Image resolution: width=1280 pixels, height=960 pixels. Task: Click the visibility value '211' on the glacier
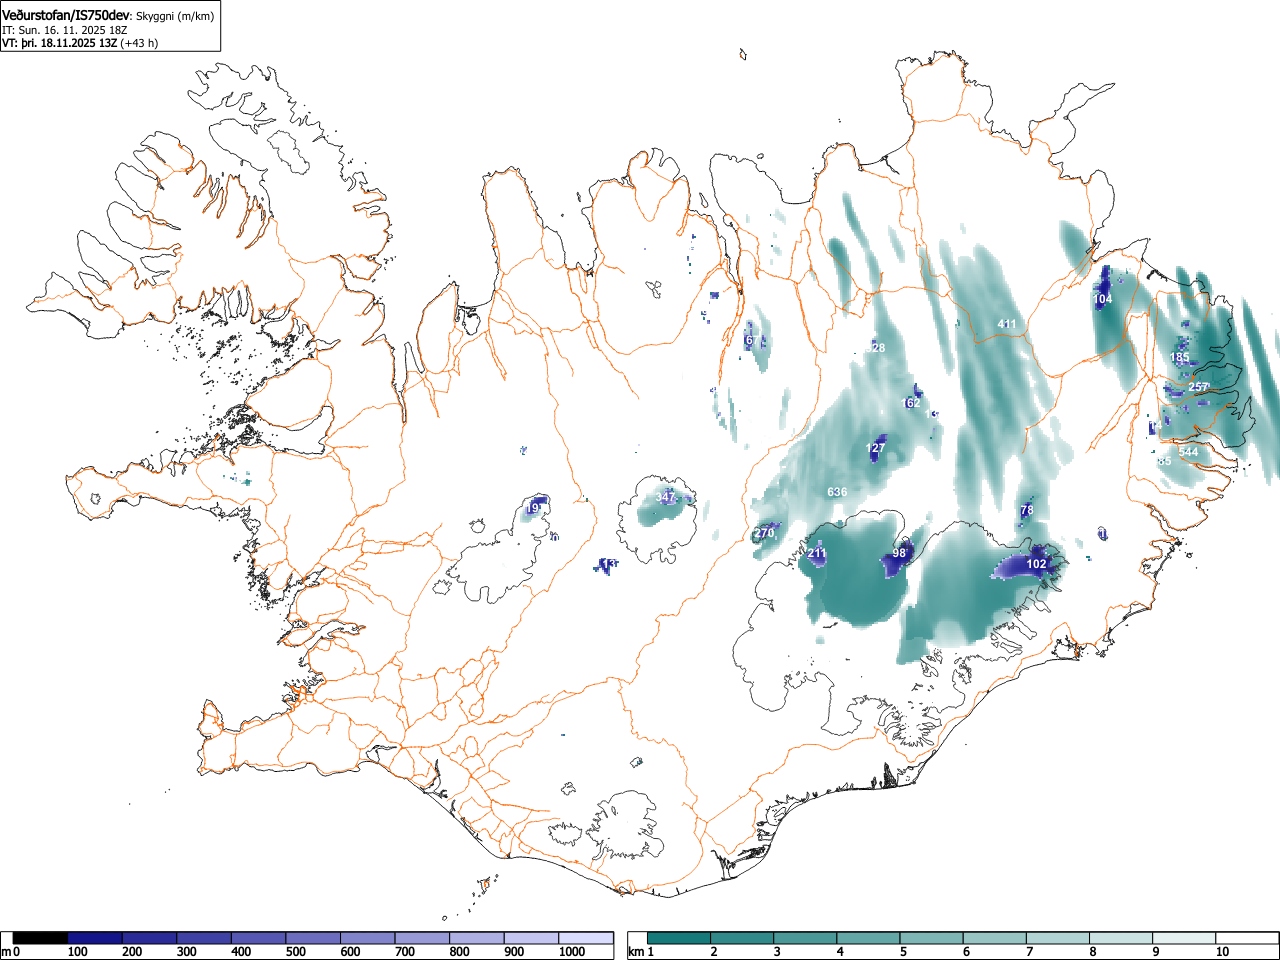(817, 553)
